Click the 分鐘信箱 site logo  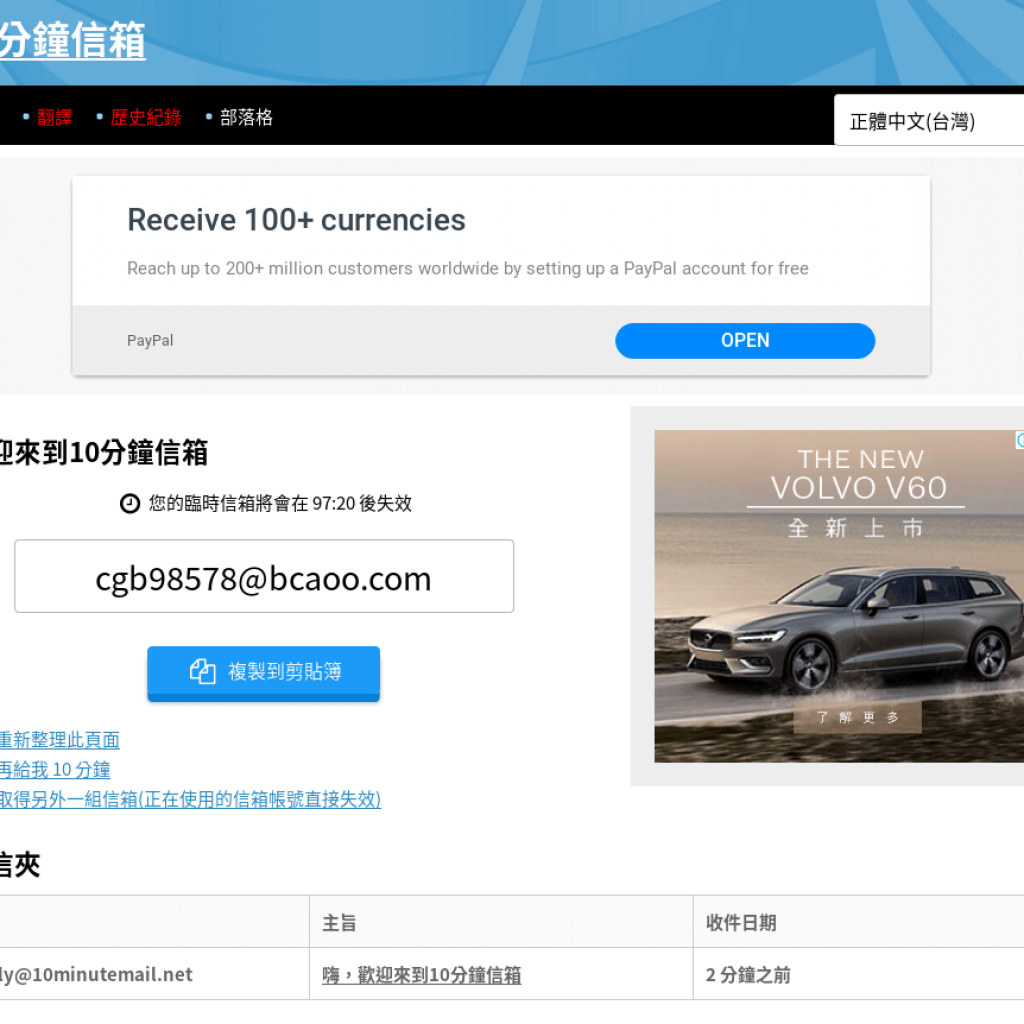coord(72,40)
